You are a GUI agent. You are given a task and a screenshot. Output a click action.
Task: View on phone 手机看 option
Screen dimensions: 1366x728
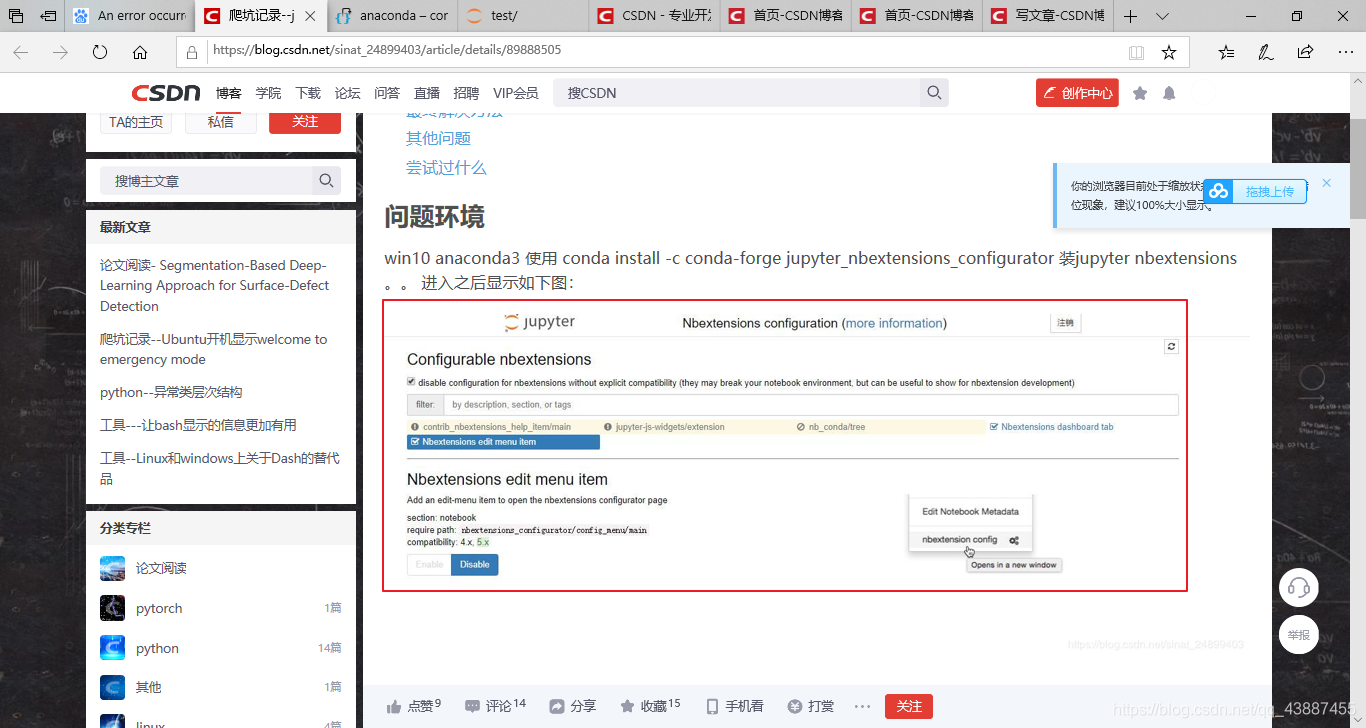pyautogui.click(x=734, y=706)
